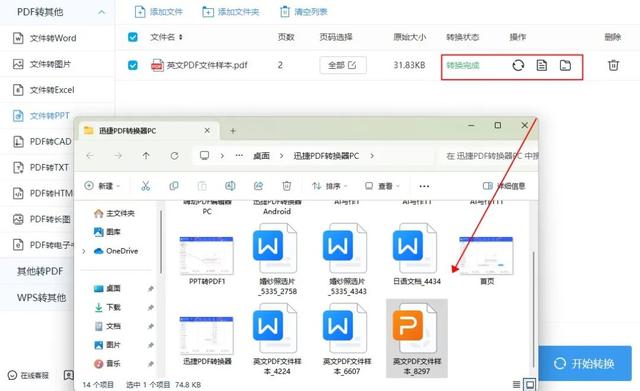Click the open output folder icon
640x391 pixels.
pos(565,65)
